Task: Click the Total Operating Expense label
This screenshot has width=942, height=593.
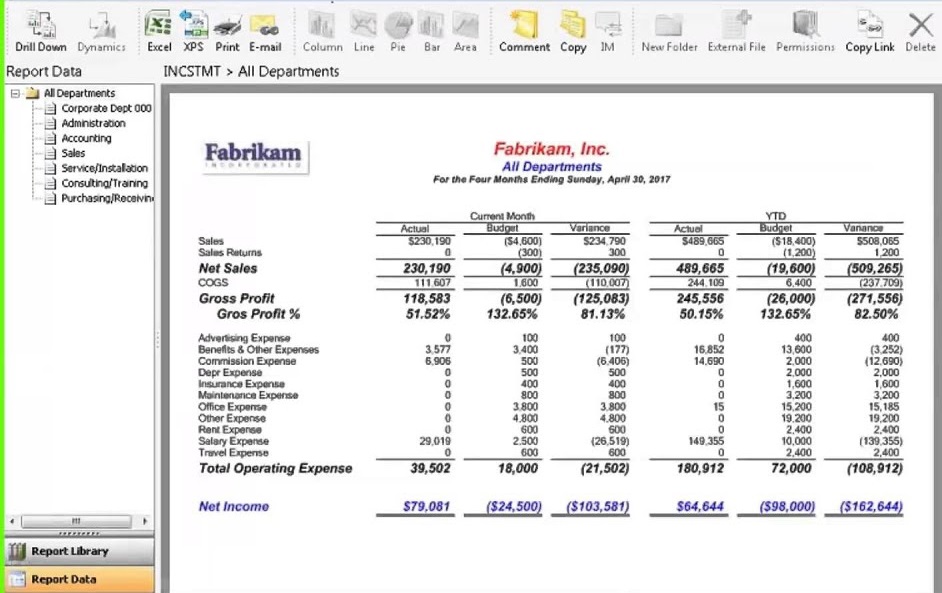Action: 276,469
